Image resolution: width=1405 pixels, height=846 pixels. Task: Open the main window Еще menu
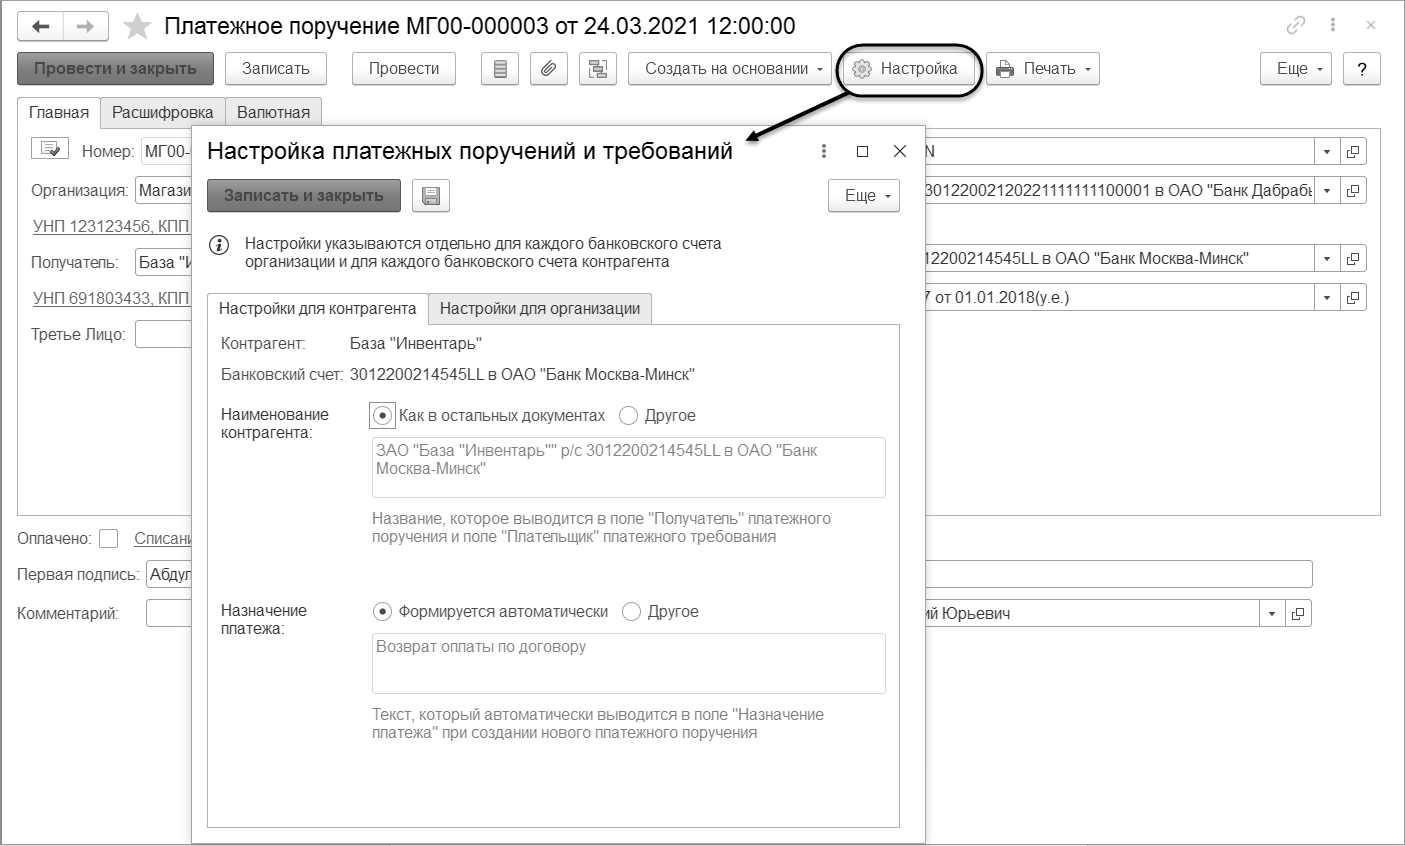pos(1296,69)
